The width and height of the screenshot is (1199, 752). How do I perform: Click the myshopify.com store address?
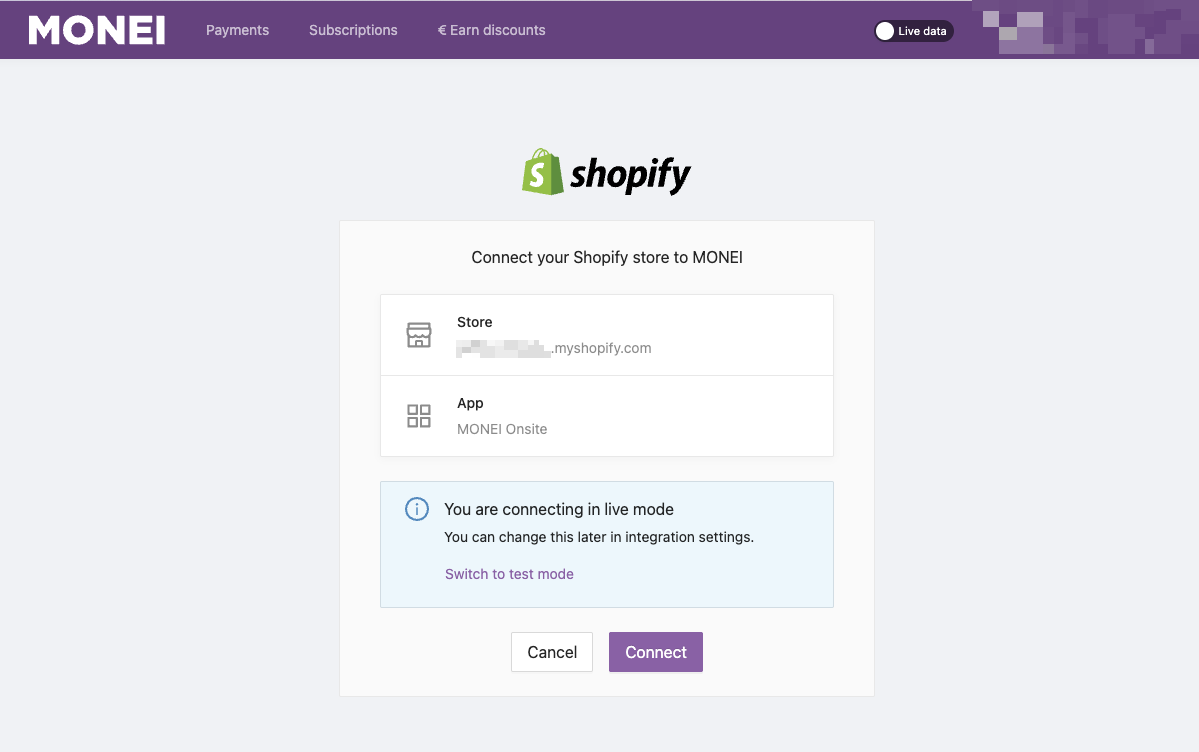tap(554, 348)
